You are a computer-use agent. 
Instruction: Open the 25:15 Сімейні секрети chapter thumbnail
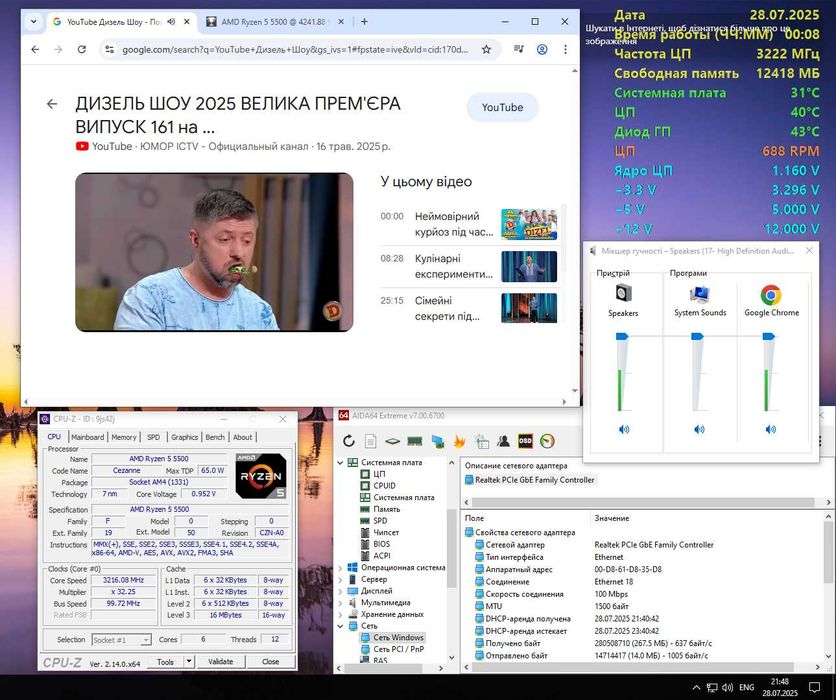pos(529,308)
